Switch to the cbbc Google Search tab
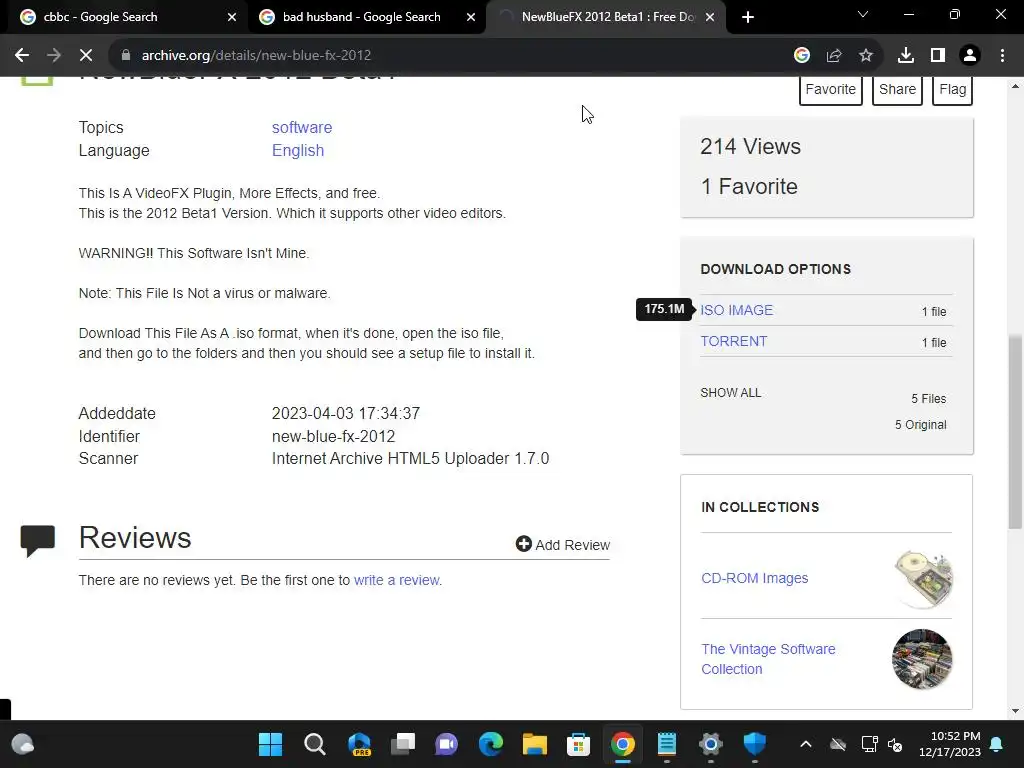This screenshot has width=1024, height=768. coord(124,17)
